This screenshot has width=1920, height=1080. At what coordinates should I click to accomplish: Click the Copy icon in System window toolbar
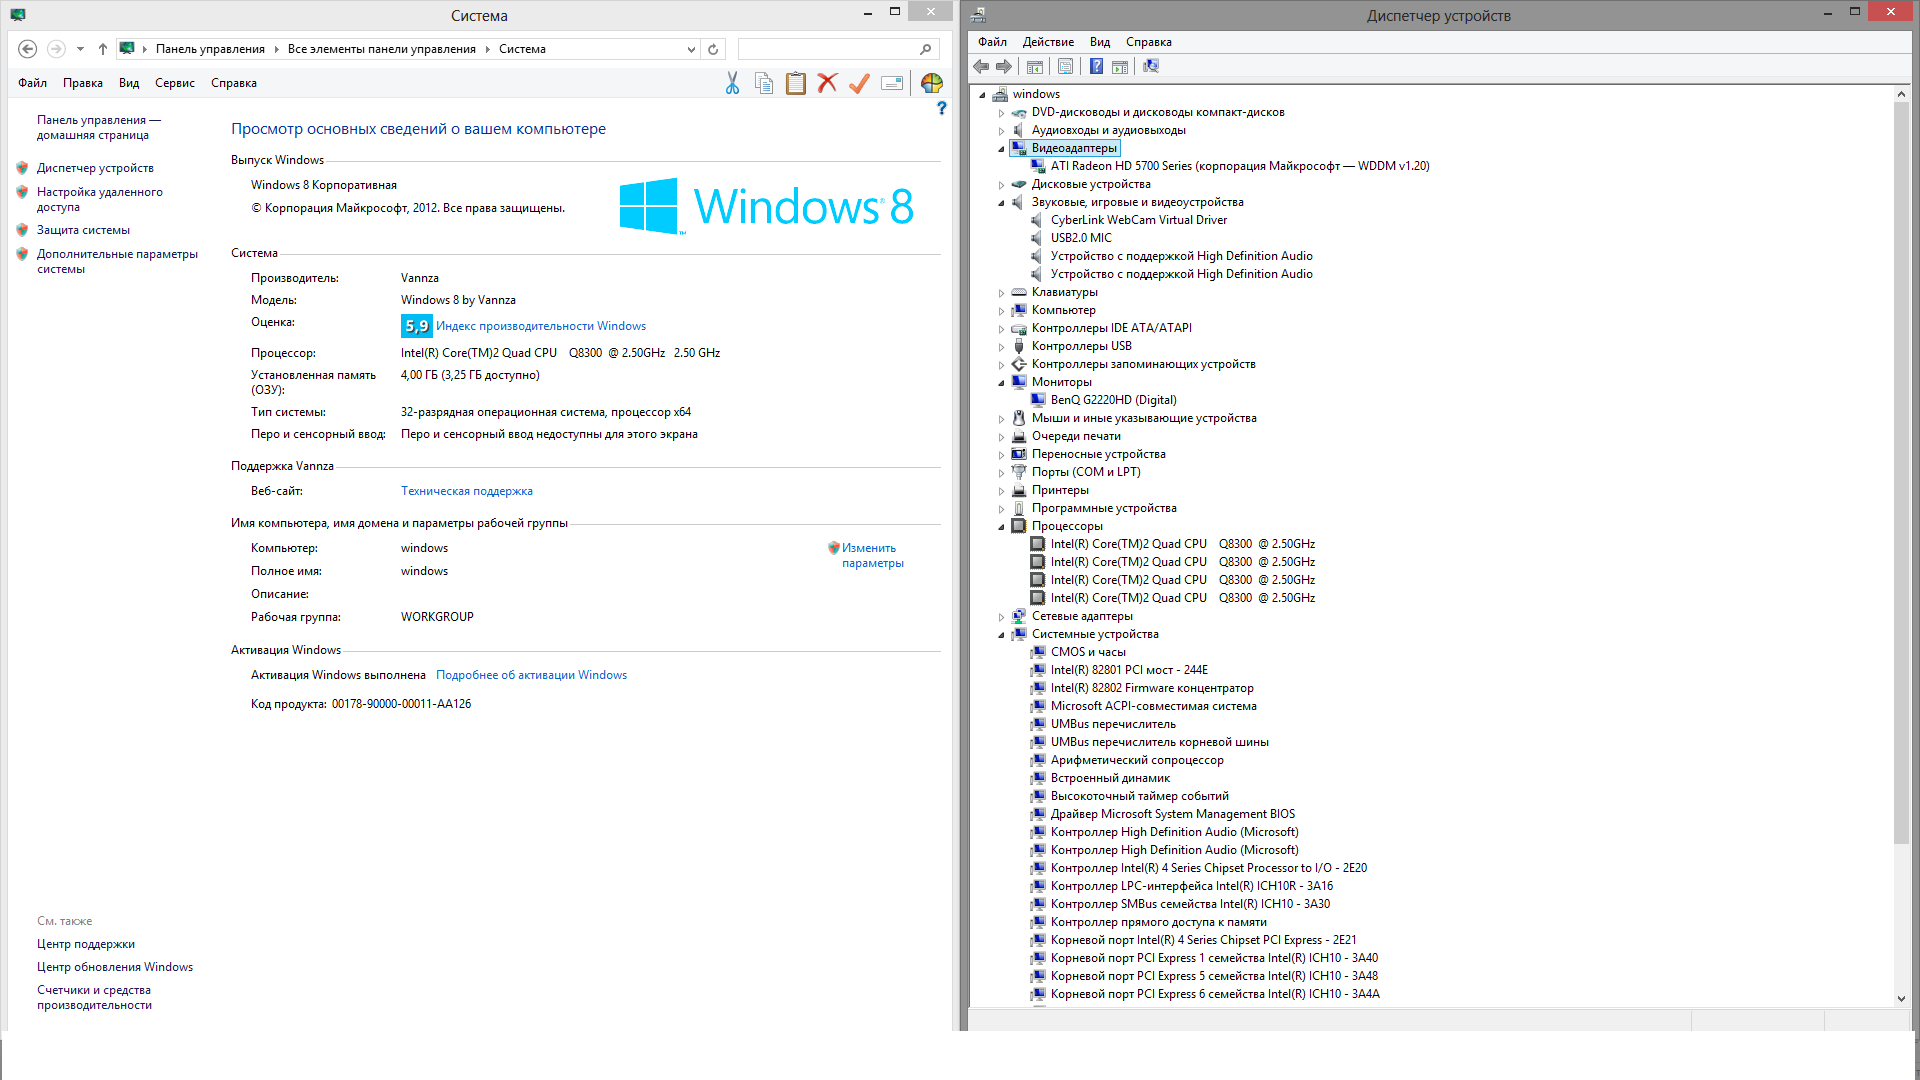click(764, 84)
